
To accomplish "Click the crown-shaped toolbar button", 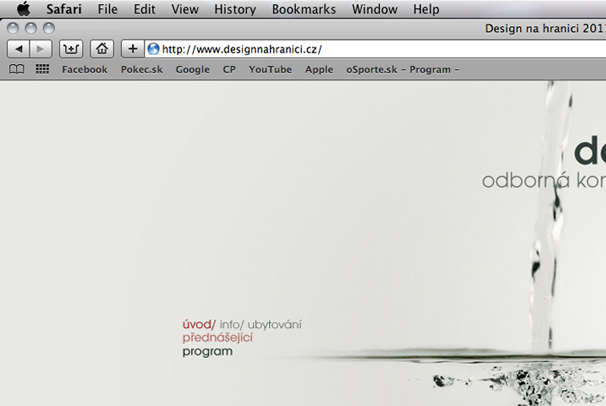I will point(72,48).
